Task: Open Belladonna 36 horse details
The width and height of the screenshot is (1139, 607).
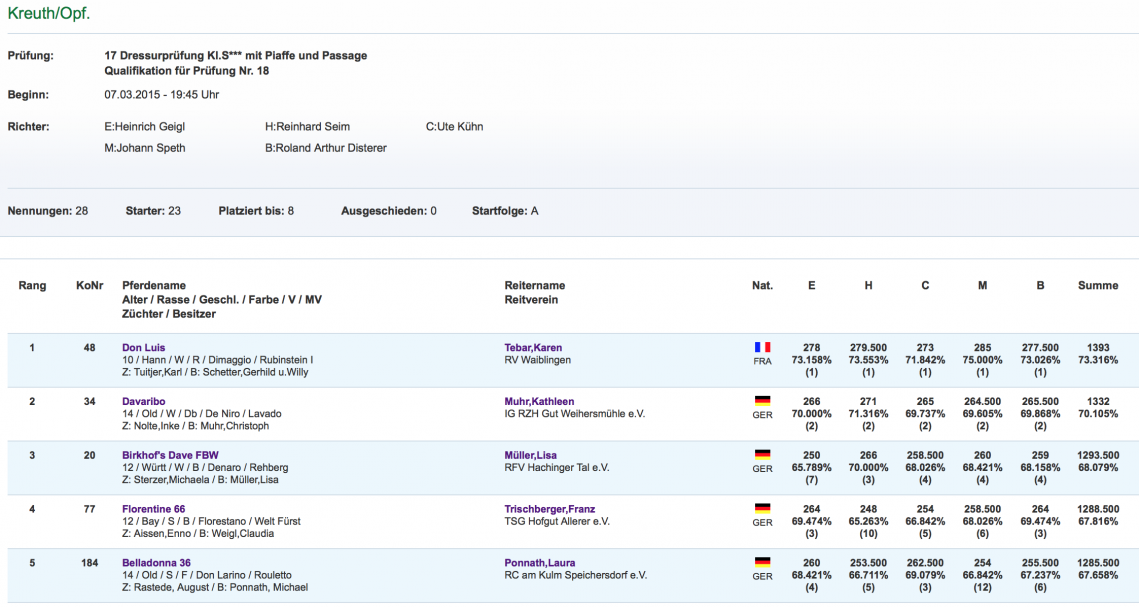Action: [156, 564]
